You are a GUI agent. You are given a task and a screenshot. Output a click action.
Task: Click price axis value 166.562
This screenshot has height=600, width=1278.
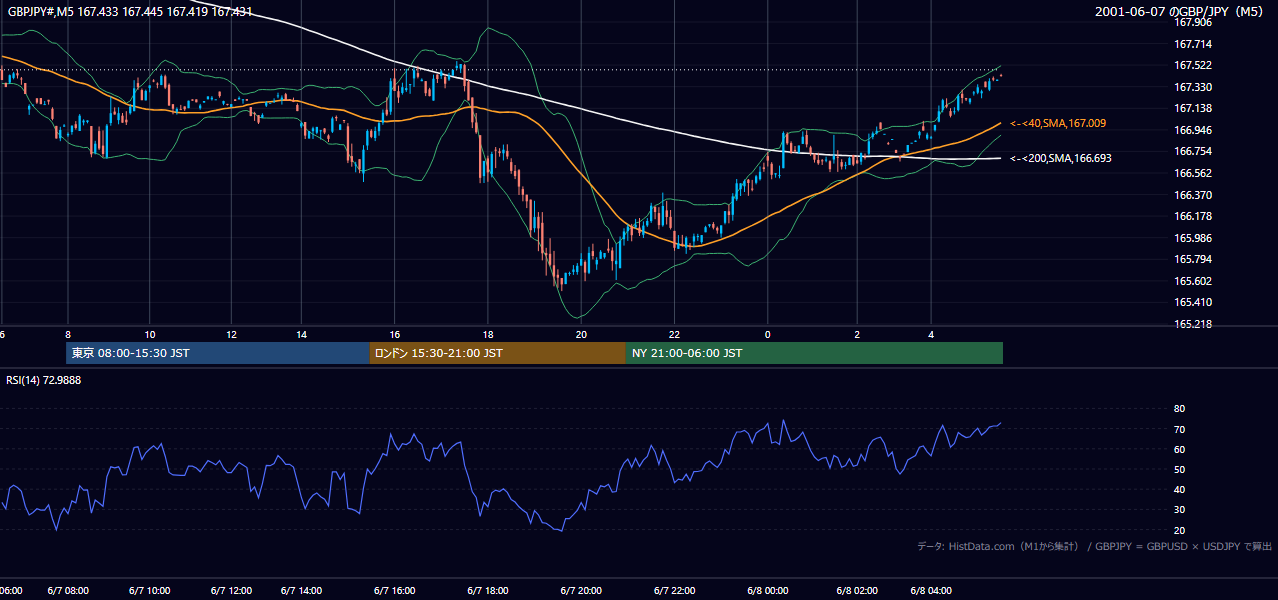pos(1192,173)
